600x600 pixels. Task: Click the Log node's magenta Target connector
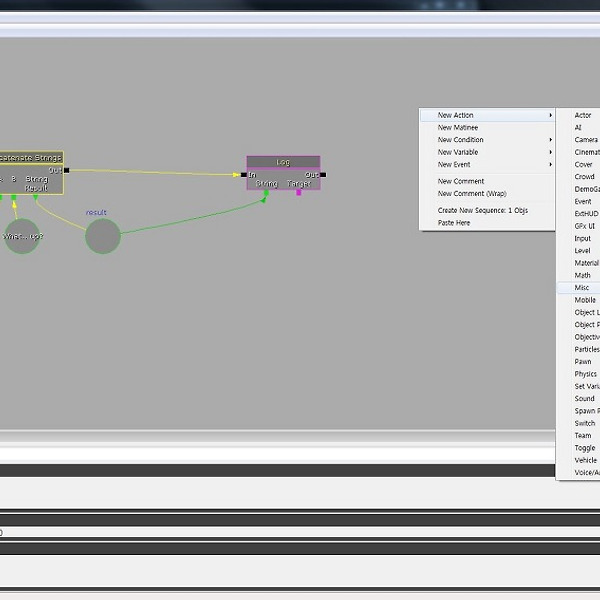click(298, 192)
